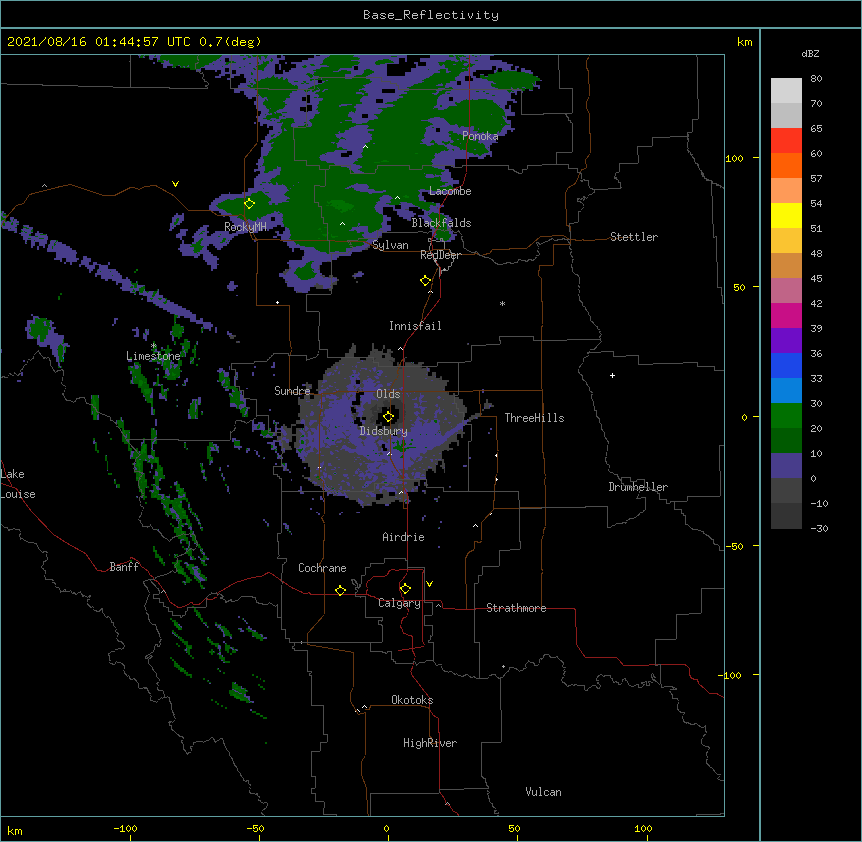Select the Sundre city label

(292, 391)
